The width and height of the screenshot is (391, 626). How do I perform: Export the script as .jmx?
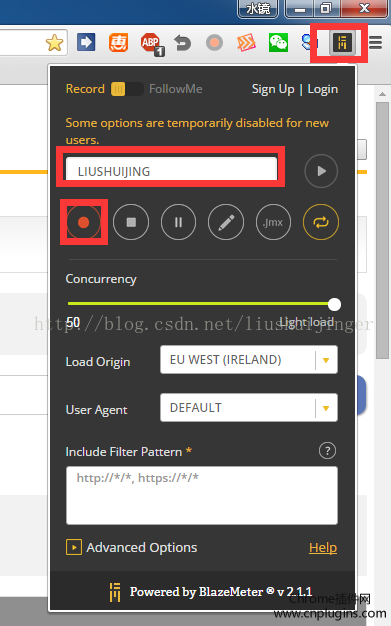[x=274, y=222]
